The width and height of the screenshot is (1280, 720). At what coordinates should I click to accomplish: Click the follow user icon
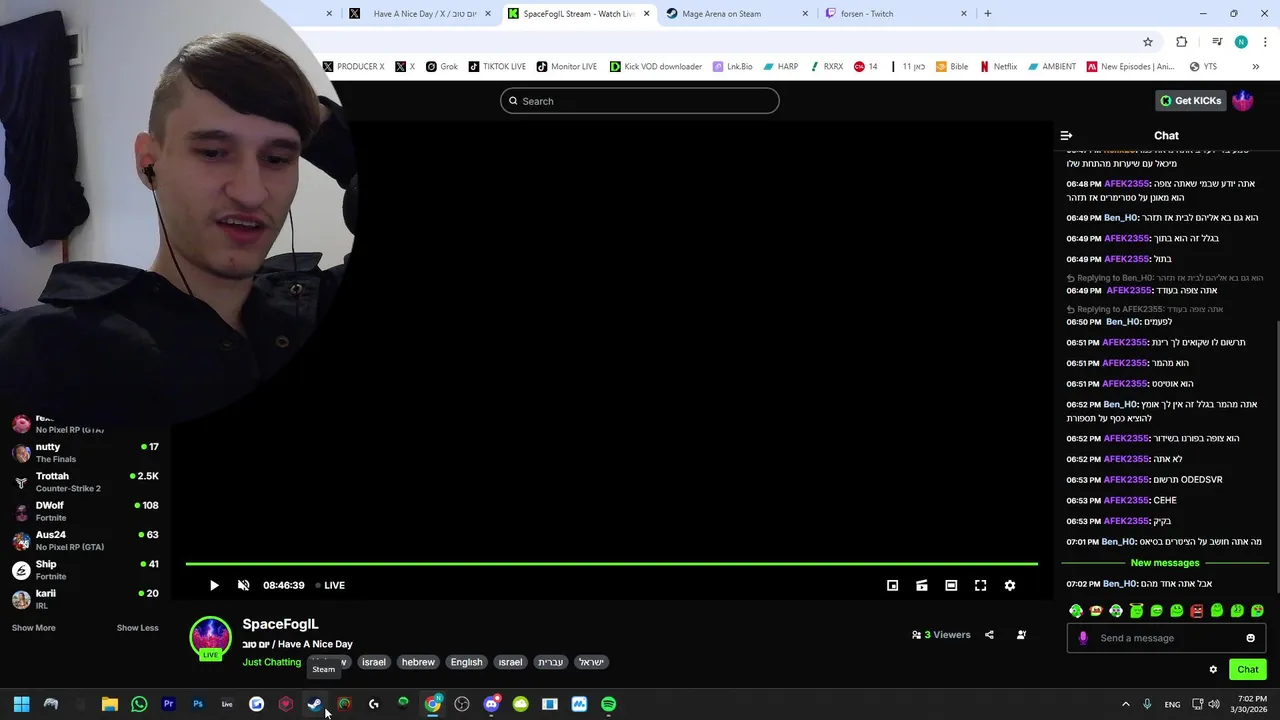point(1021,635)
